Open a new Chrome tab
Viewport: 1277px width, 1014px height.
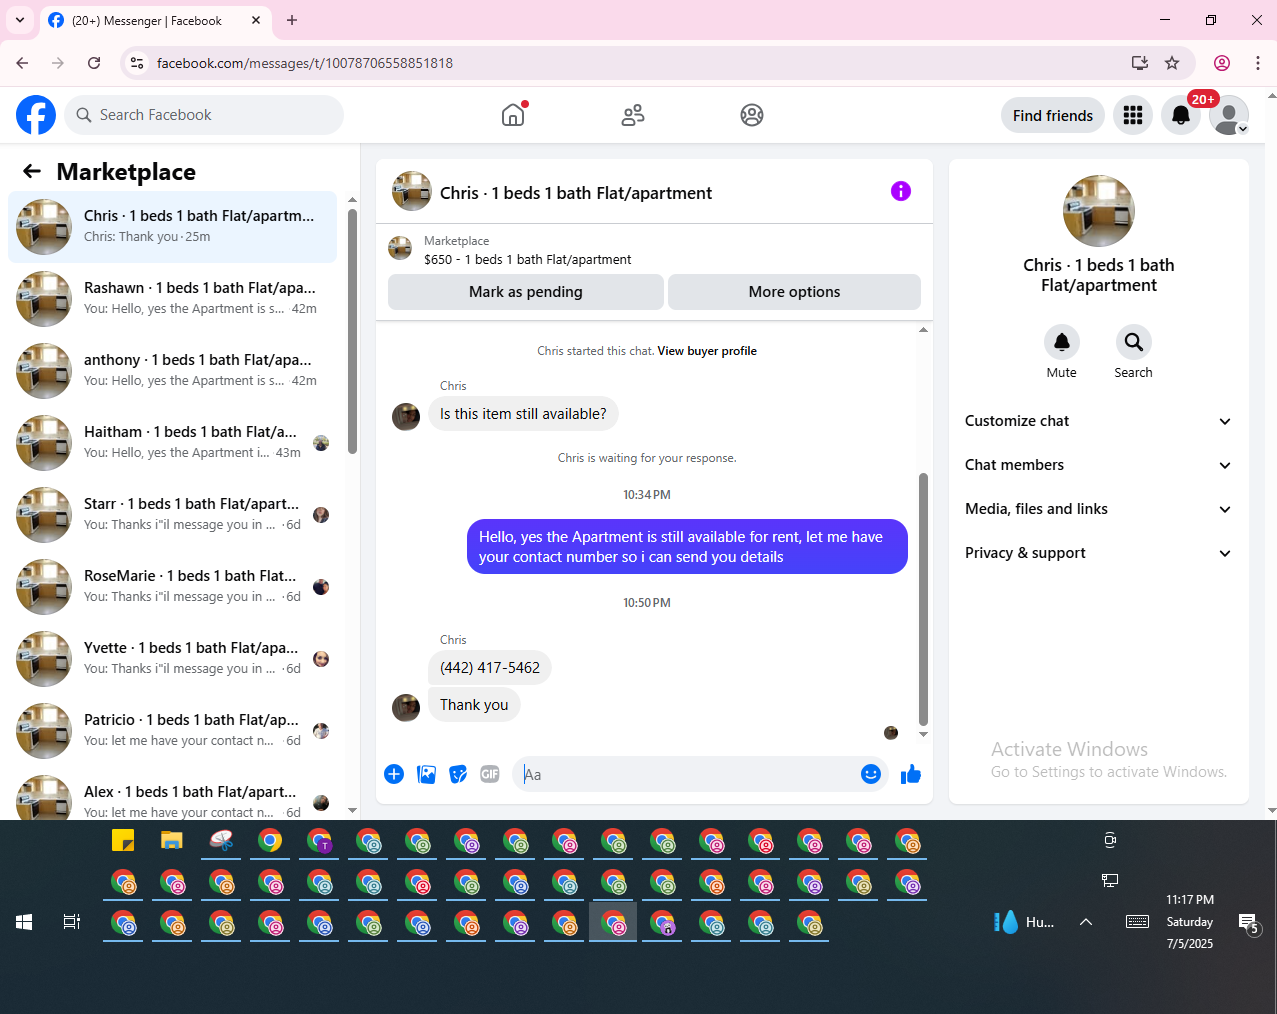click(292, 20)
